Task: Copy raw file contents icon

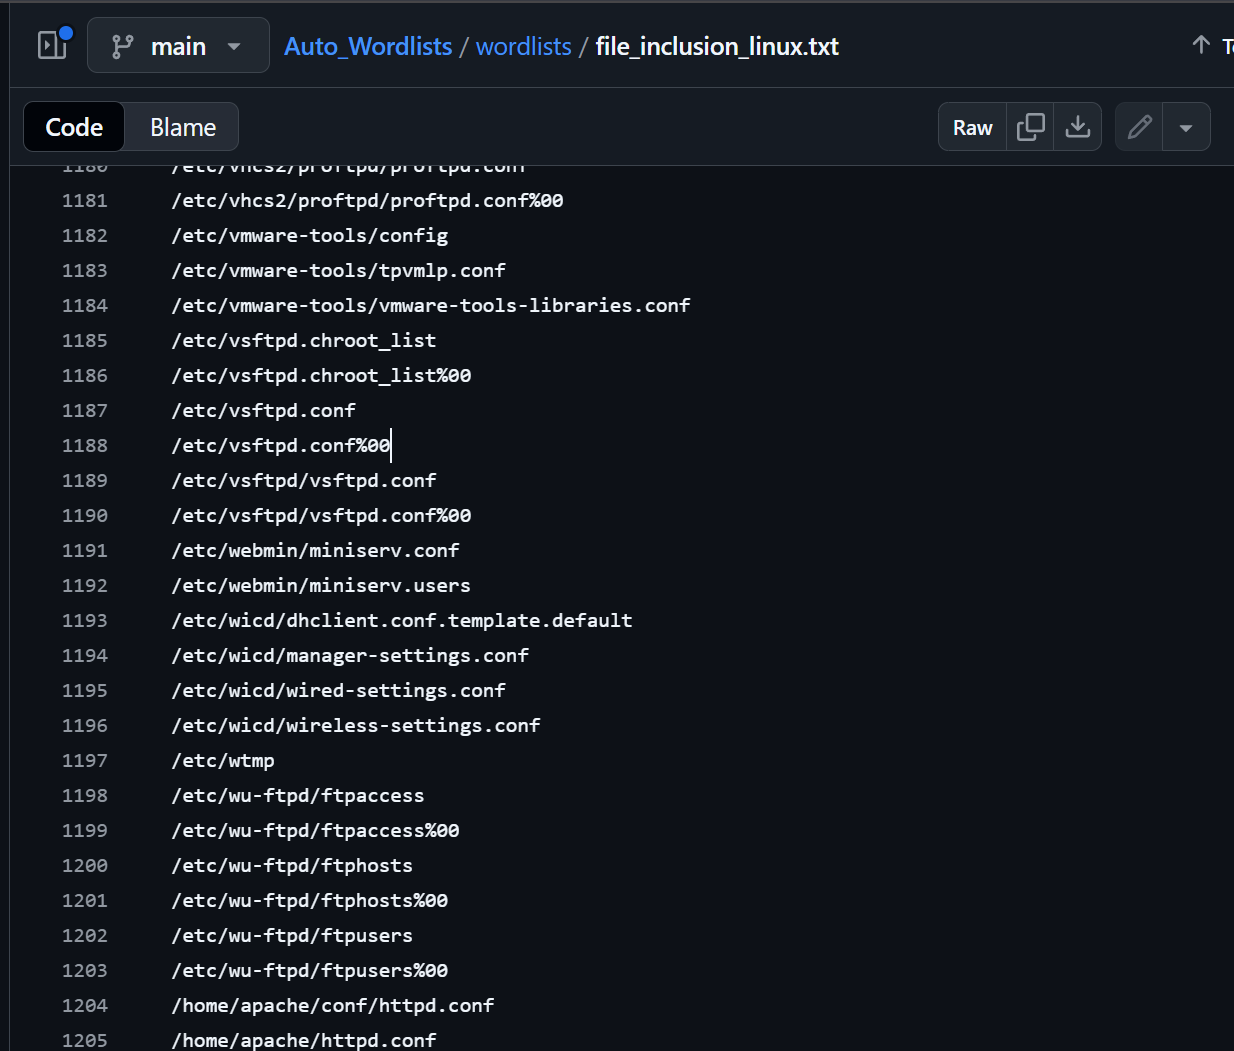Action: [1030, 127]
